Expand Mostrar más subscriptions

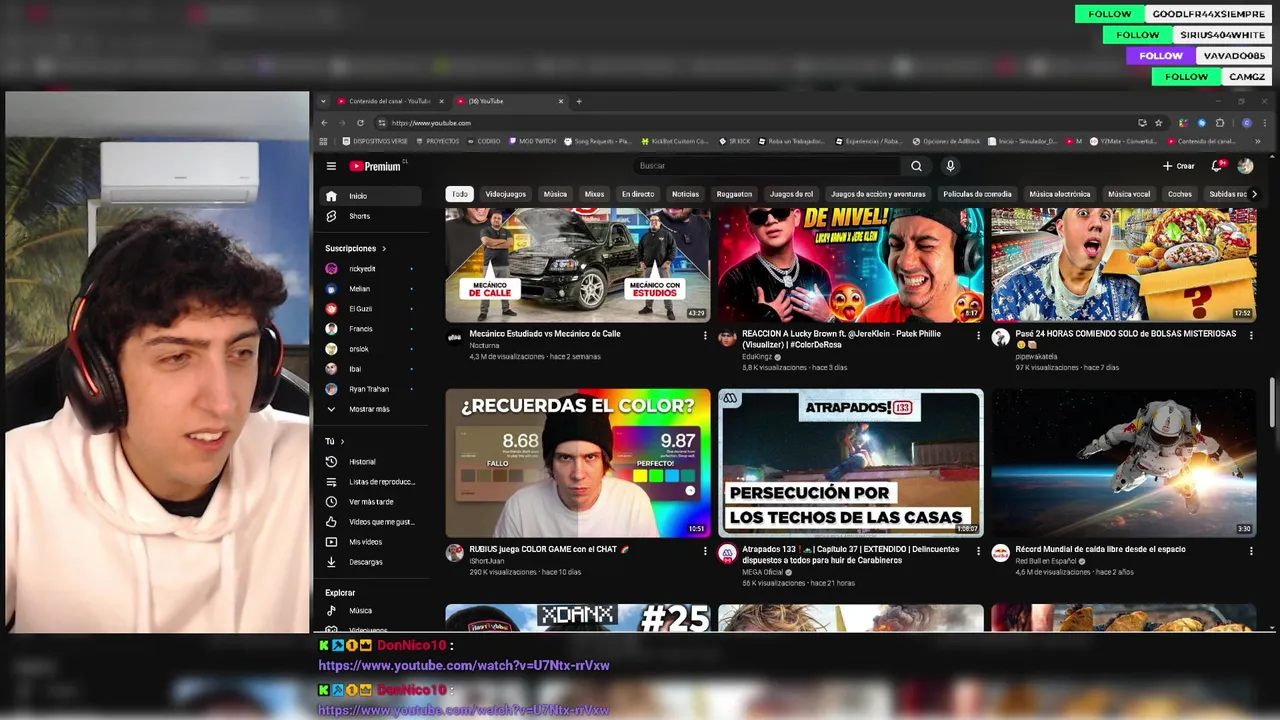pos(371,409)
